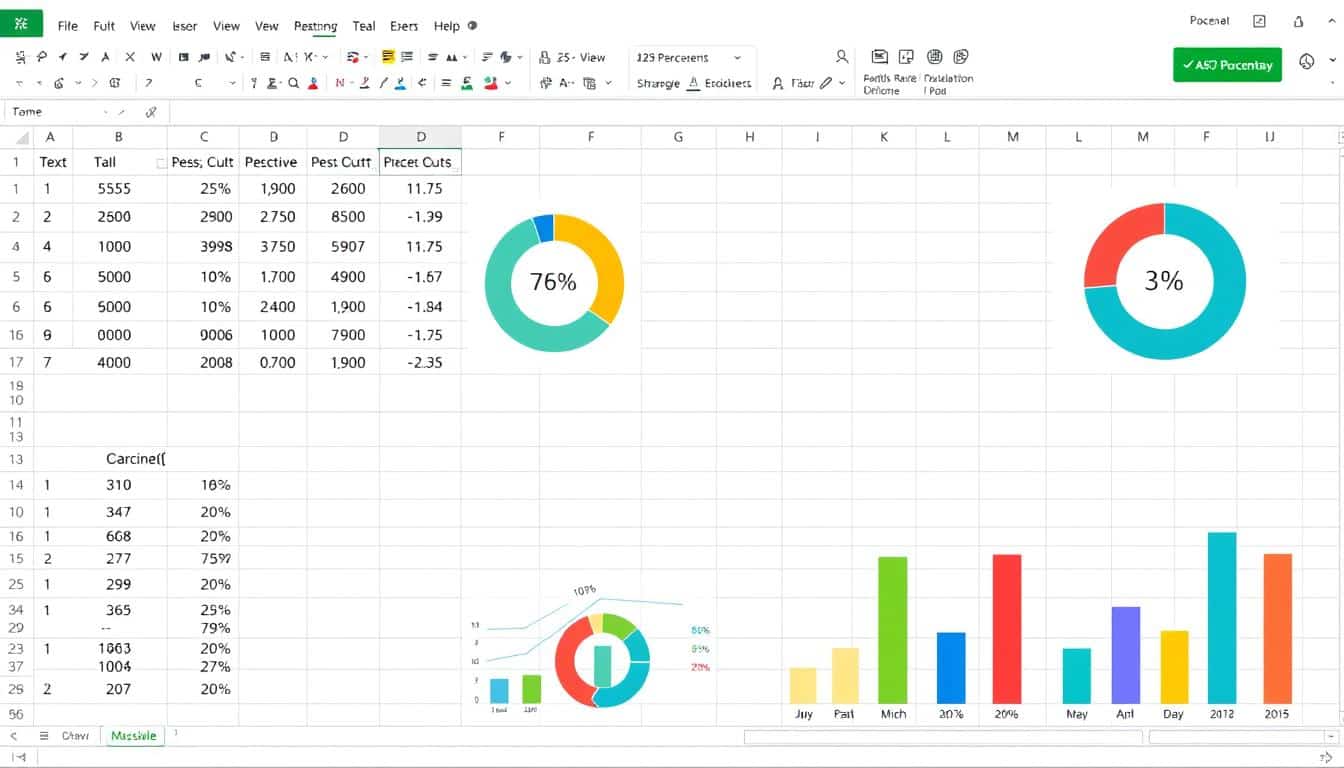Open the Fult menu

pyautogui.click(x=104, y=26)
